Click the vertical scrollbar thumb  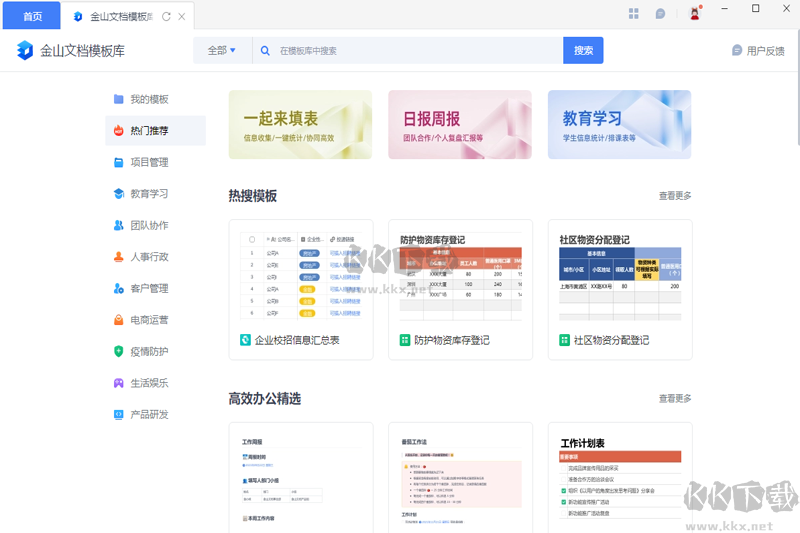click(x=797, y=88)
